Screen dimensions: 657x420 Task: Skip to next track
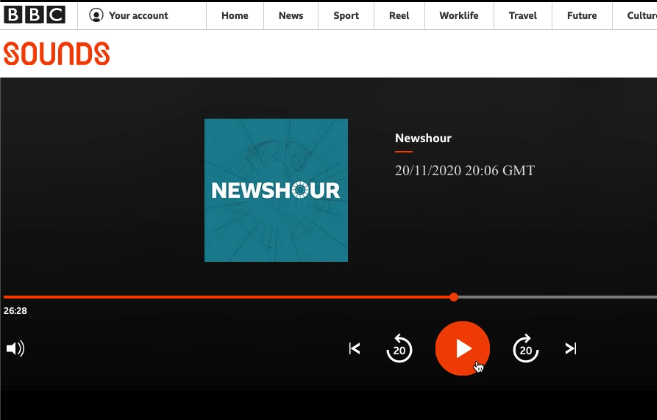(571, 349)
